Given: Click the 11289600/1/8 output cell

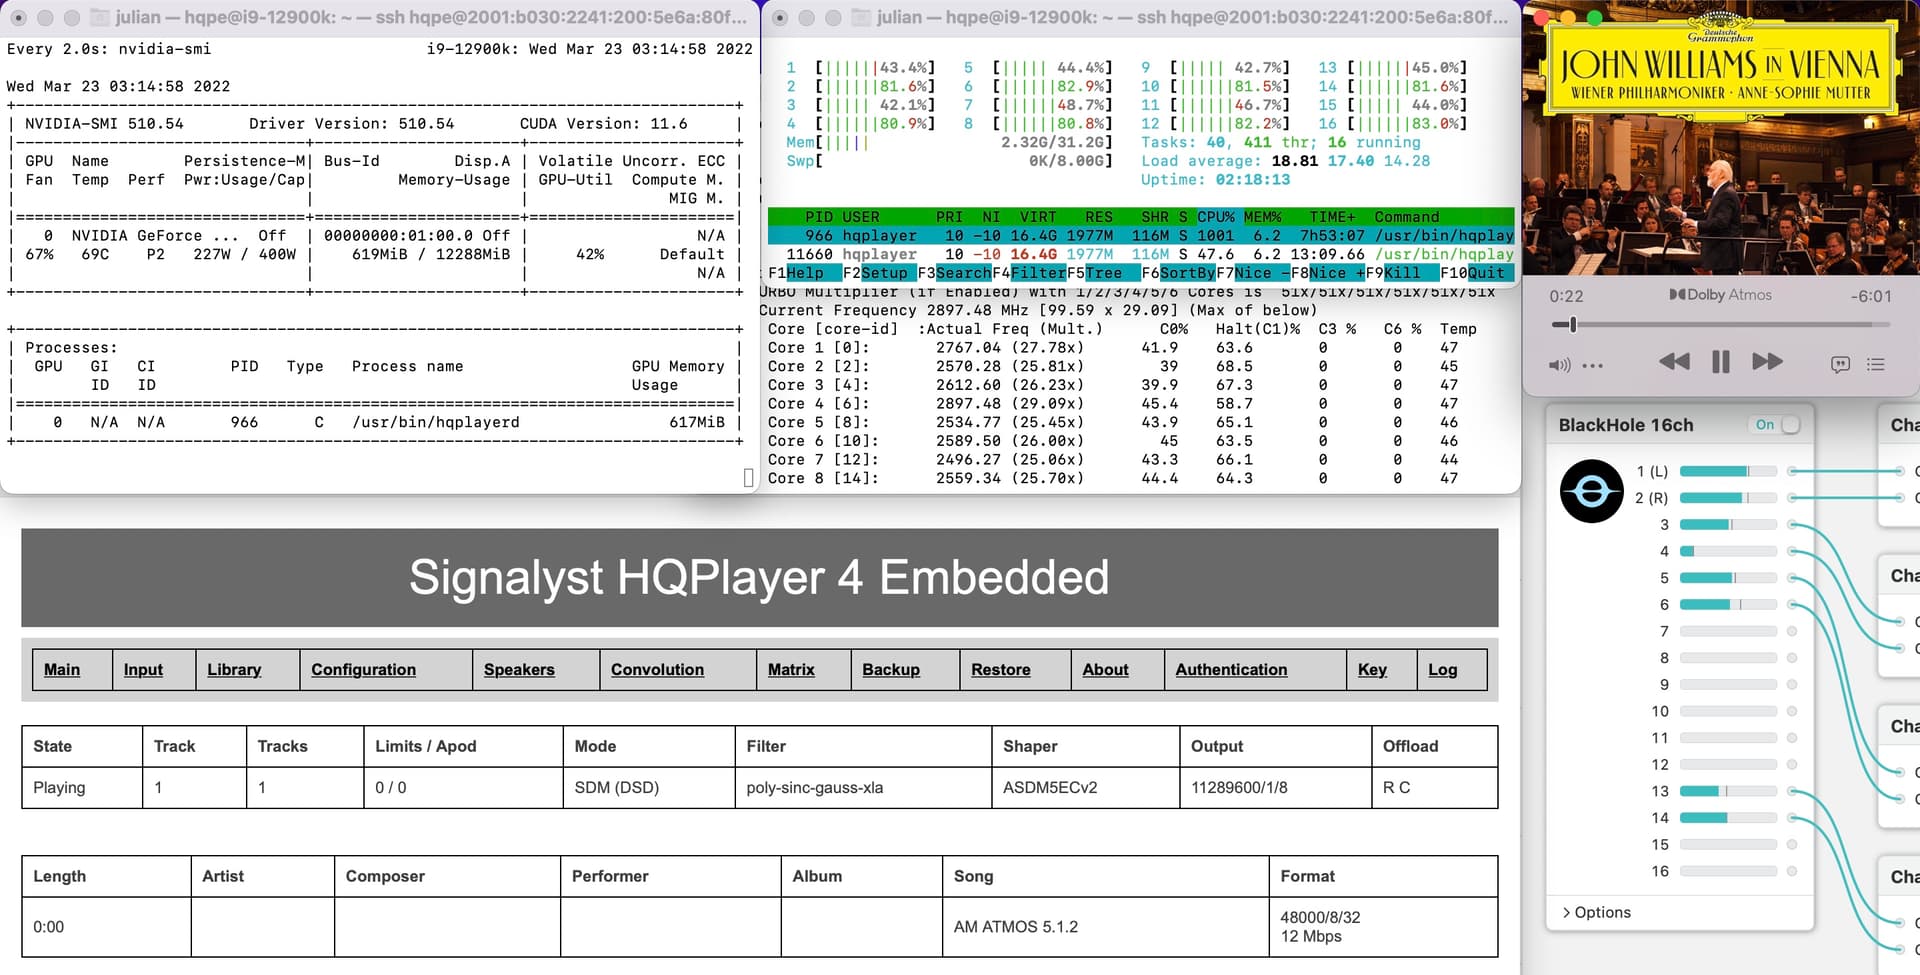Looking at the screenshot, I should (x=1275, y=787).
